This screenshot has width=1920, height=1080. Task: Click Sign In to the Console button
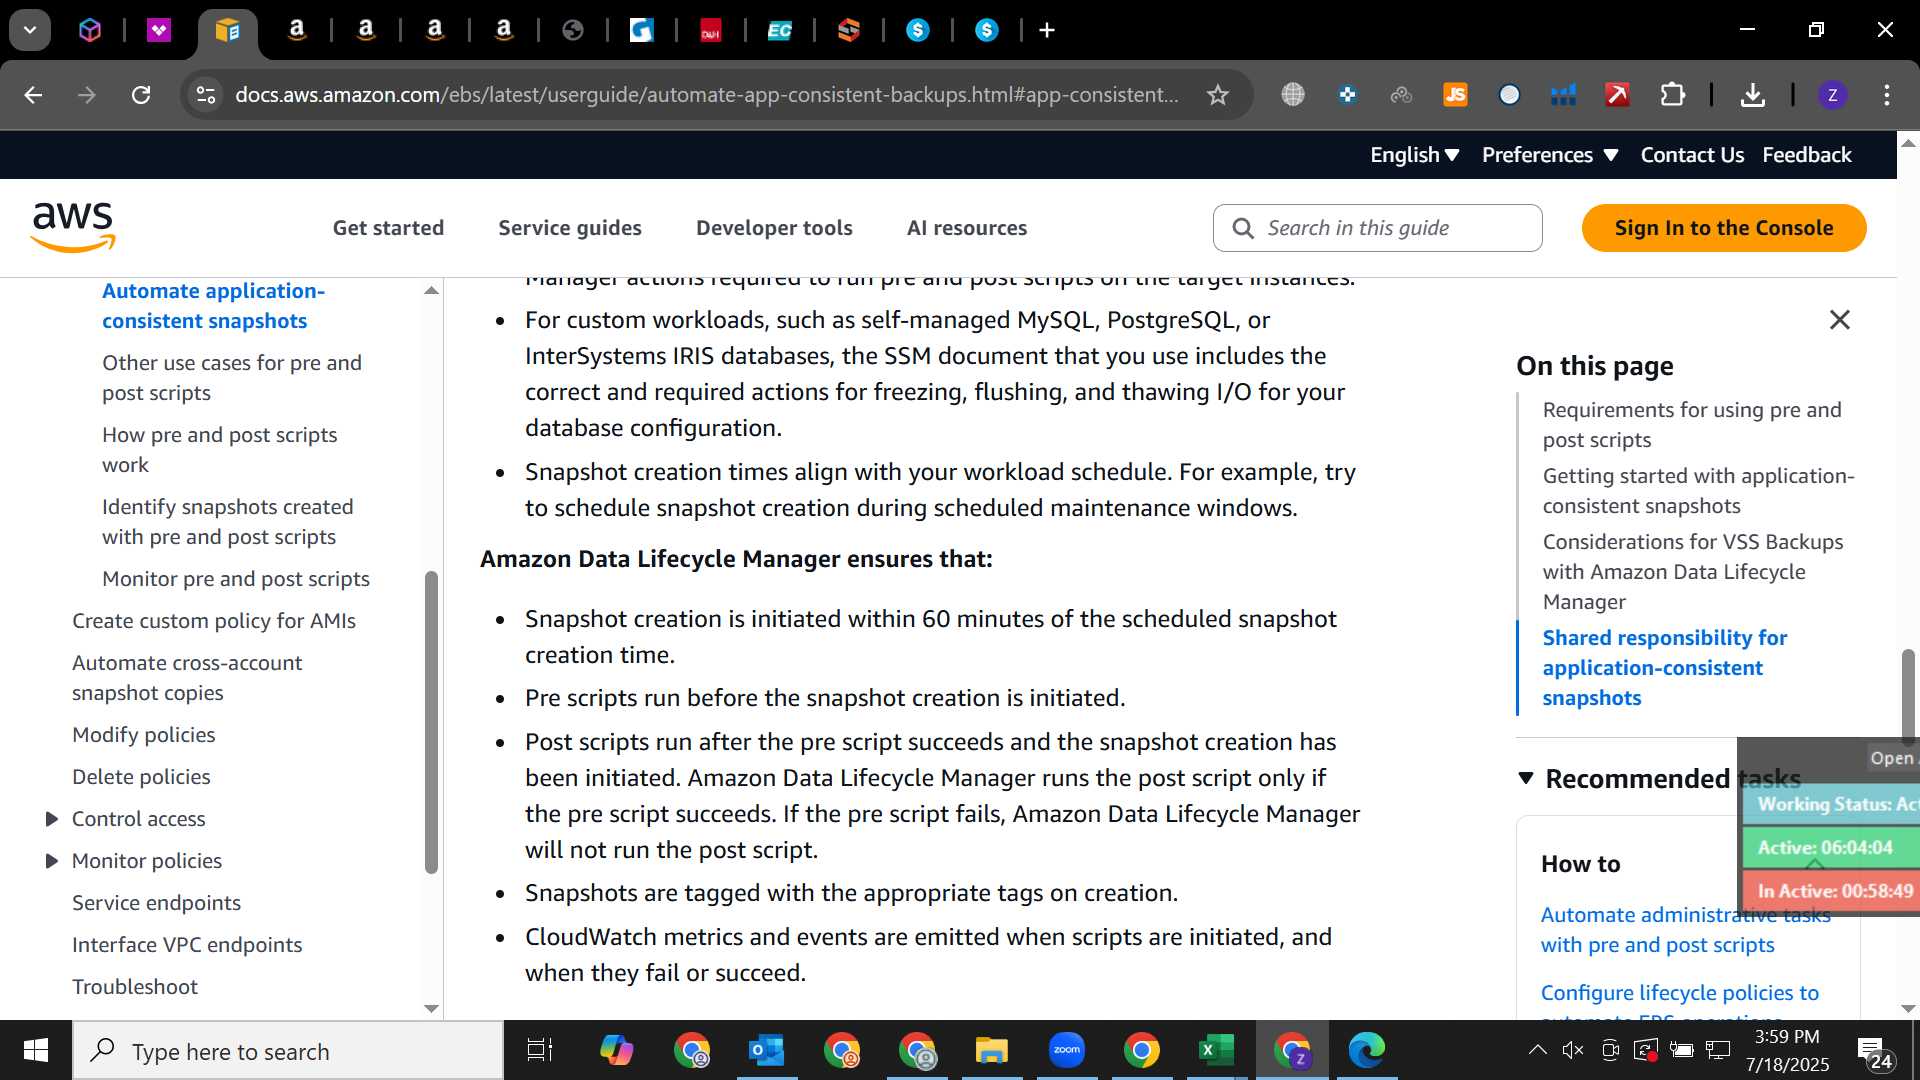click(x=1724, y=228)
